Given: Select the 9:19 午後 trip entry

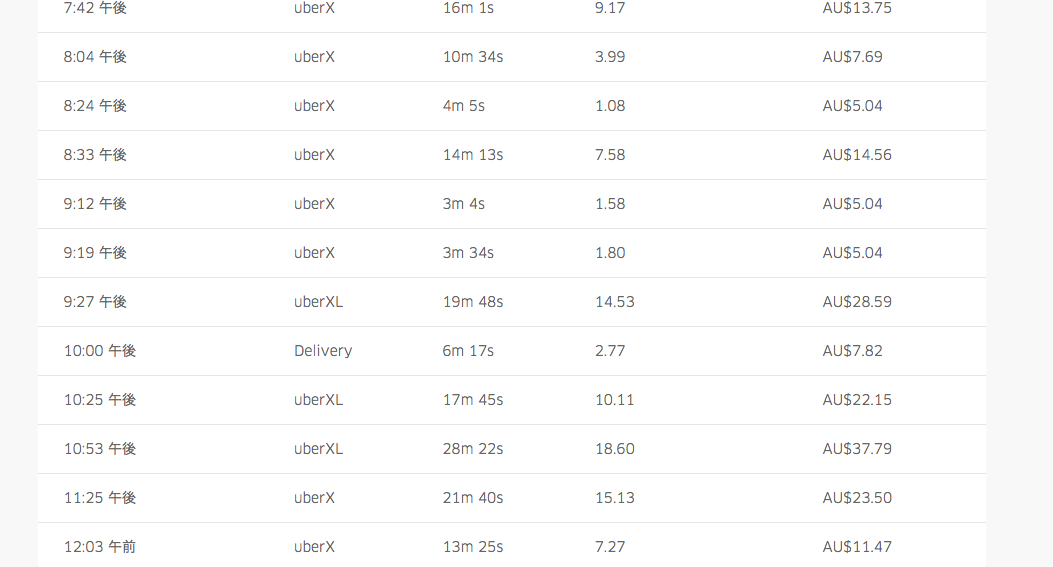Looking at the screenshot, I should coord(512,253).
